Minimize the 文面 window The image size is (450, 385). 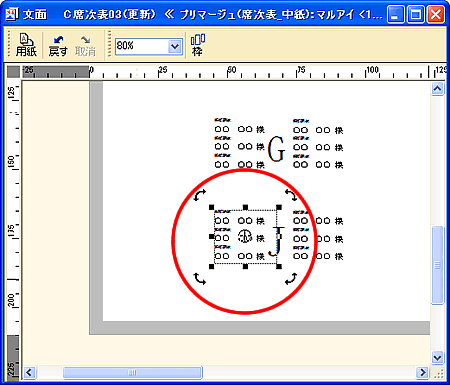click(396, 15)
